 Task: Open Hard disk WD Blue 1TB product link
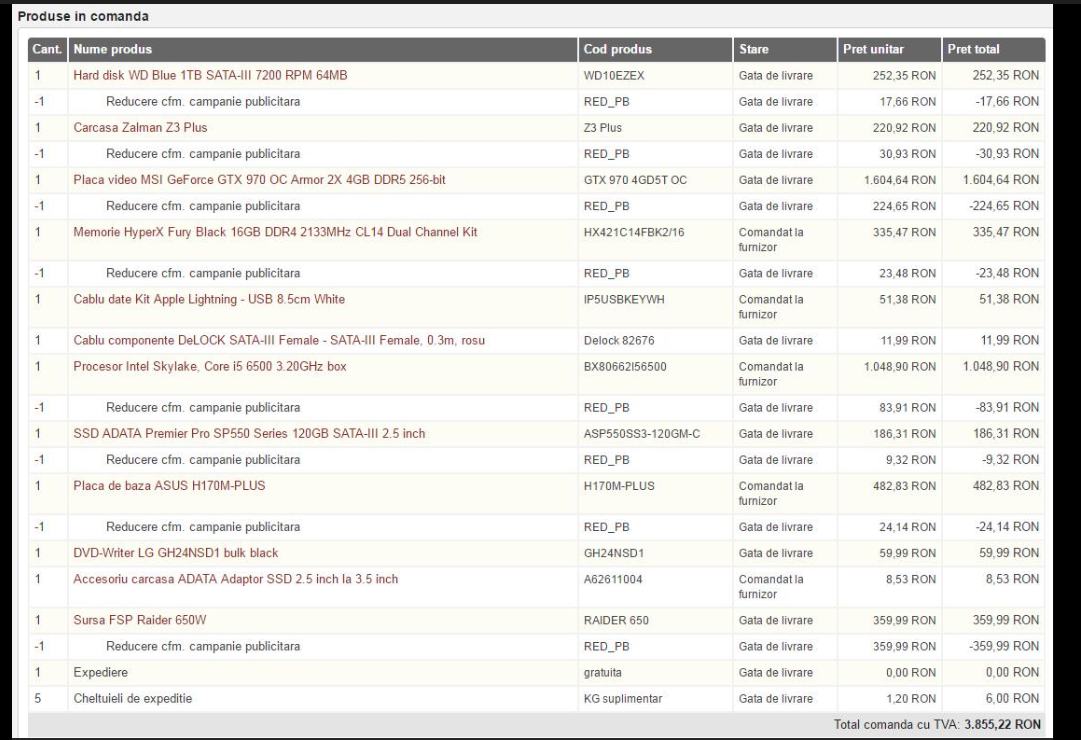(x=210, y=75)
